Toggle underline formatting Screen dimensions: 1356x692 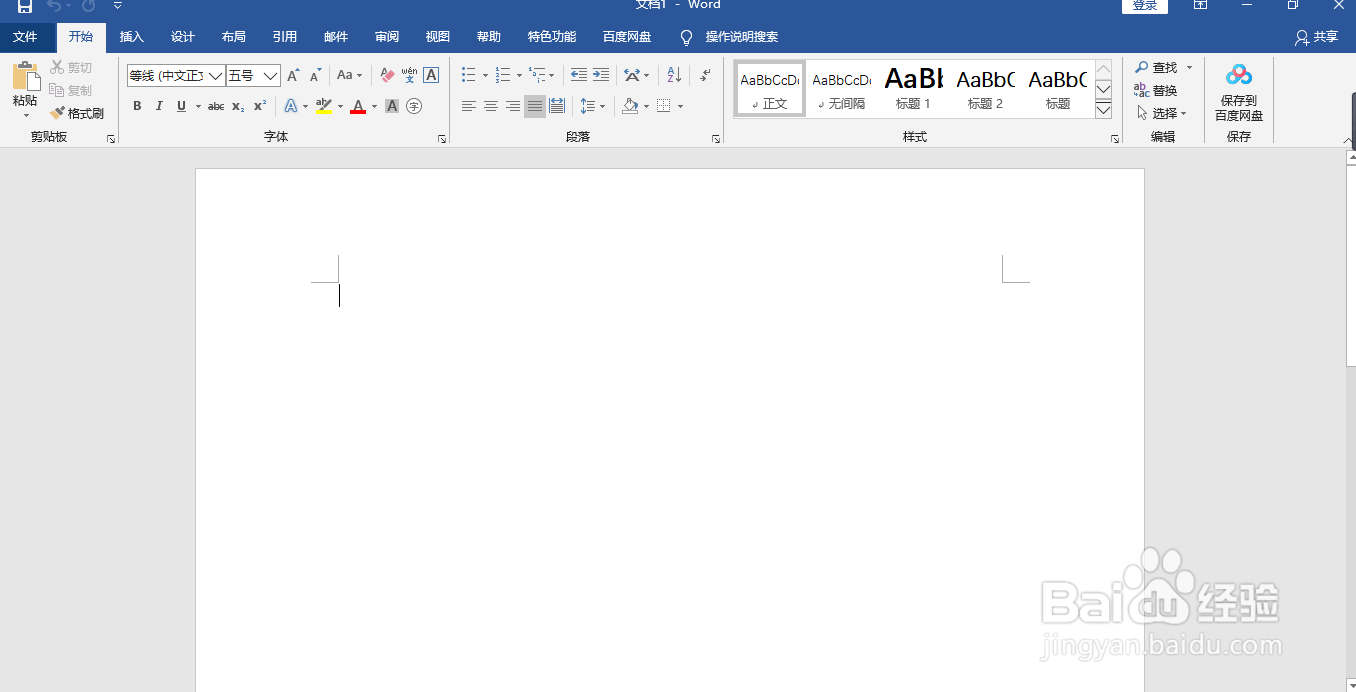coord(181,106)
